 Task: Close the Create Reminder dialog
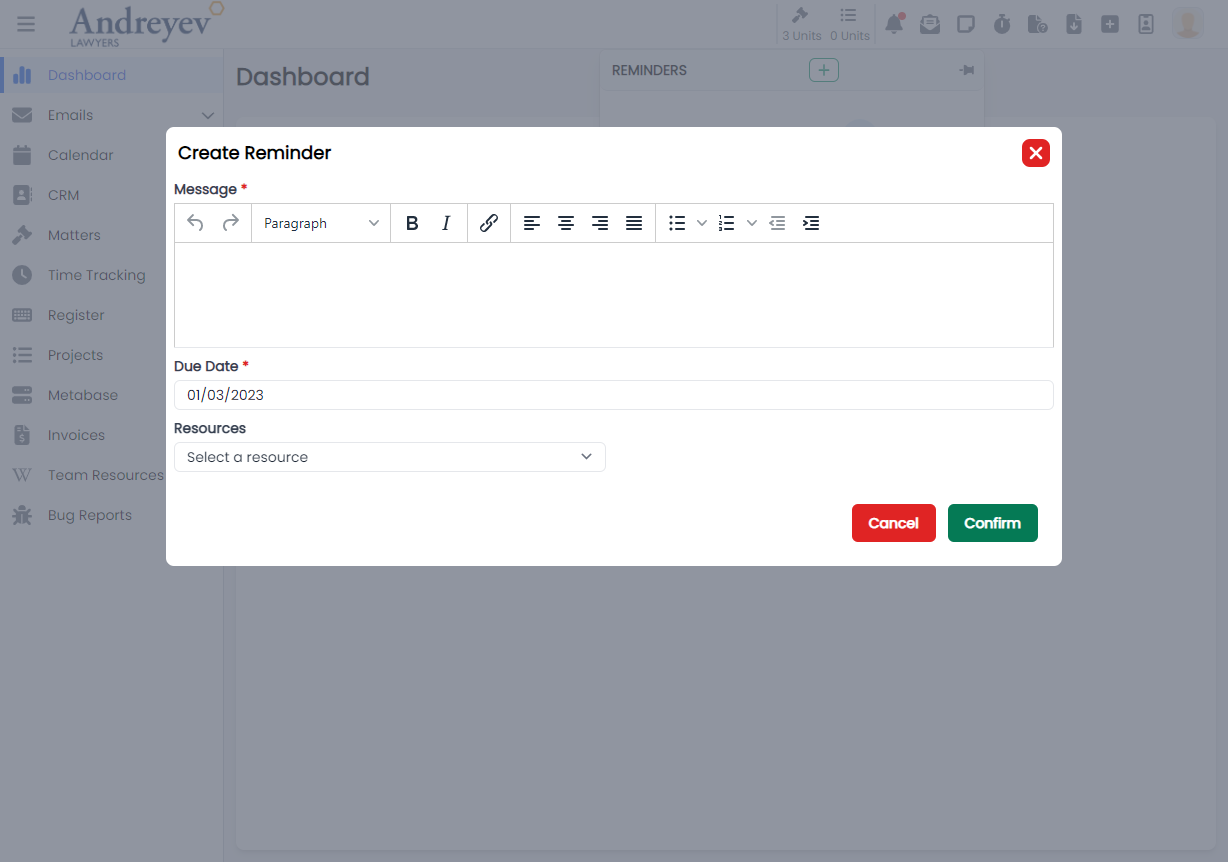click(1035, 153)
